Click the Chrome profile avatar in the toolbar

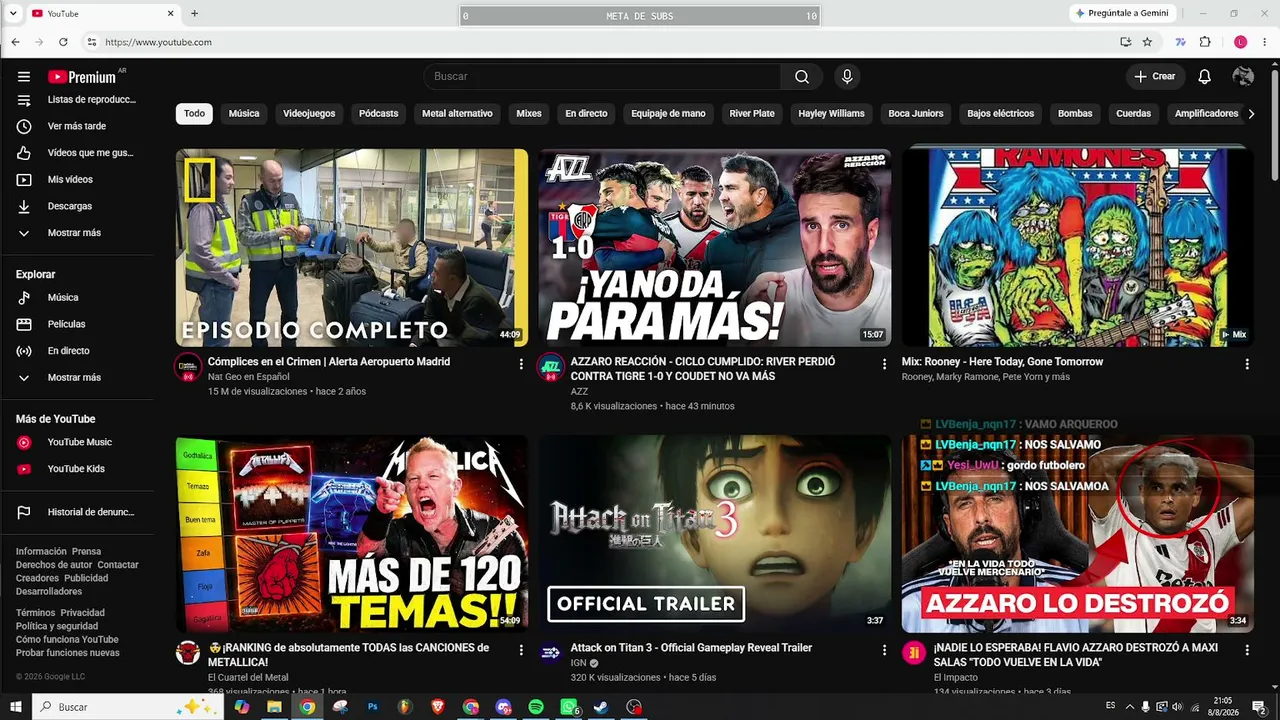point(1241,42)
